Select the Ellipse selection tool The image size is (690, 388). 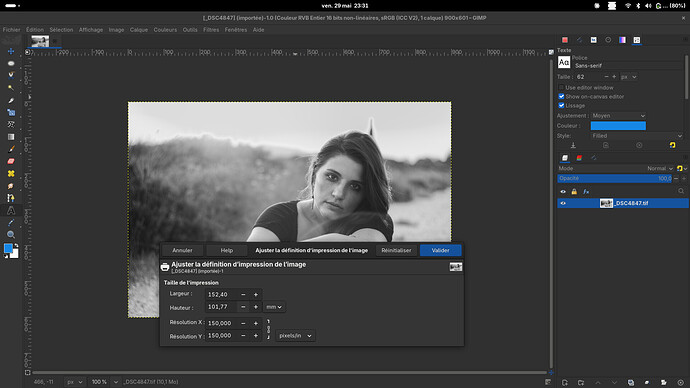click(x=11, y=63)
